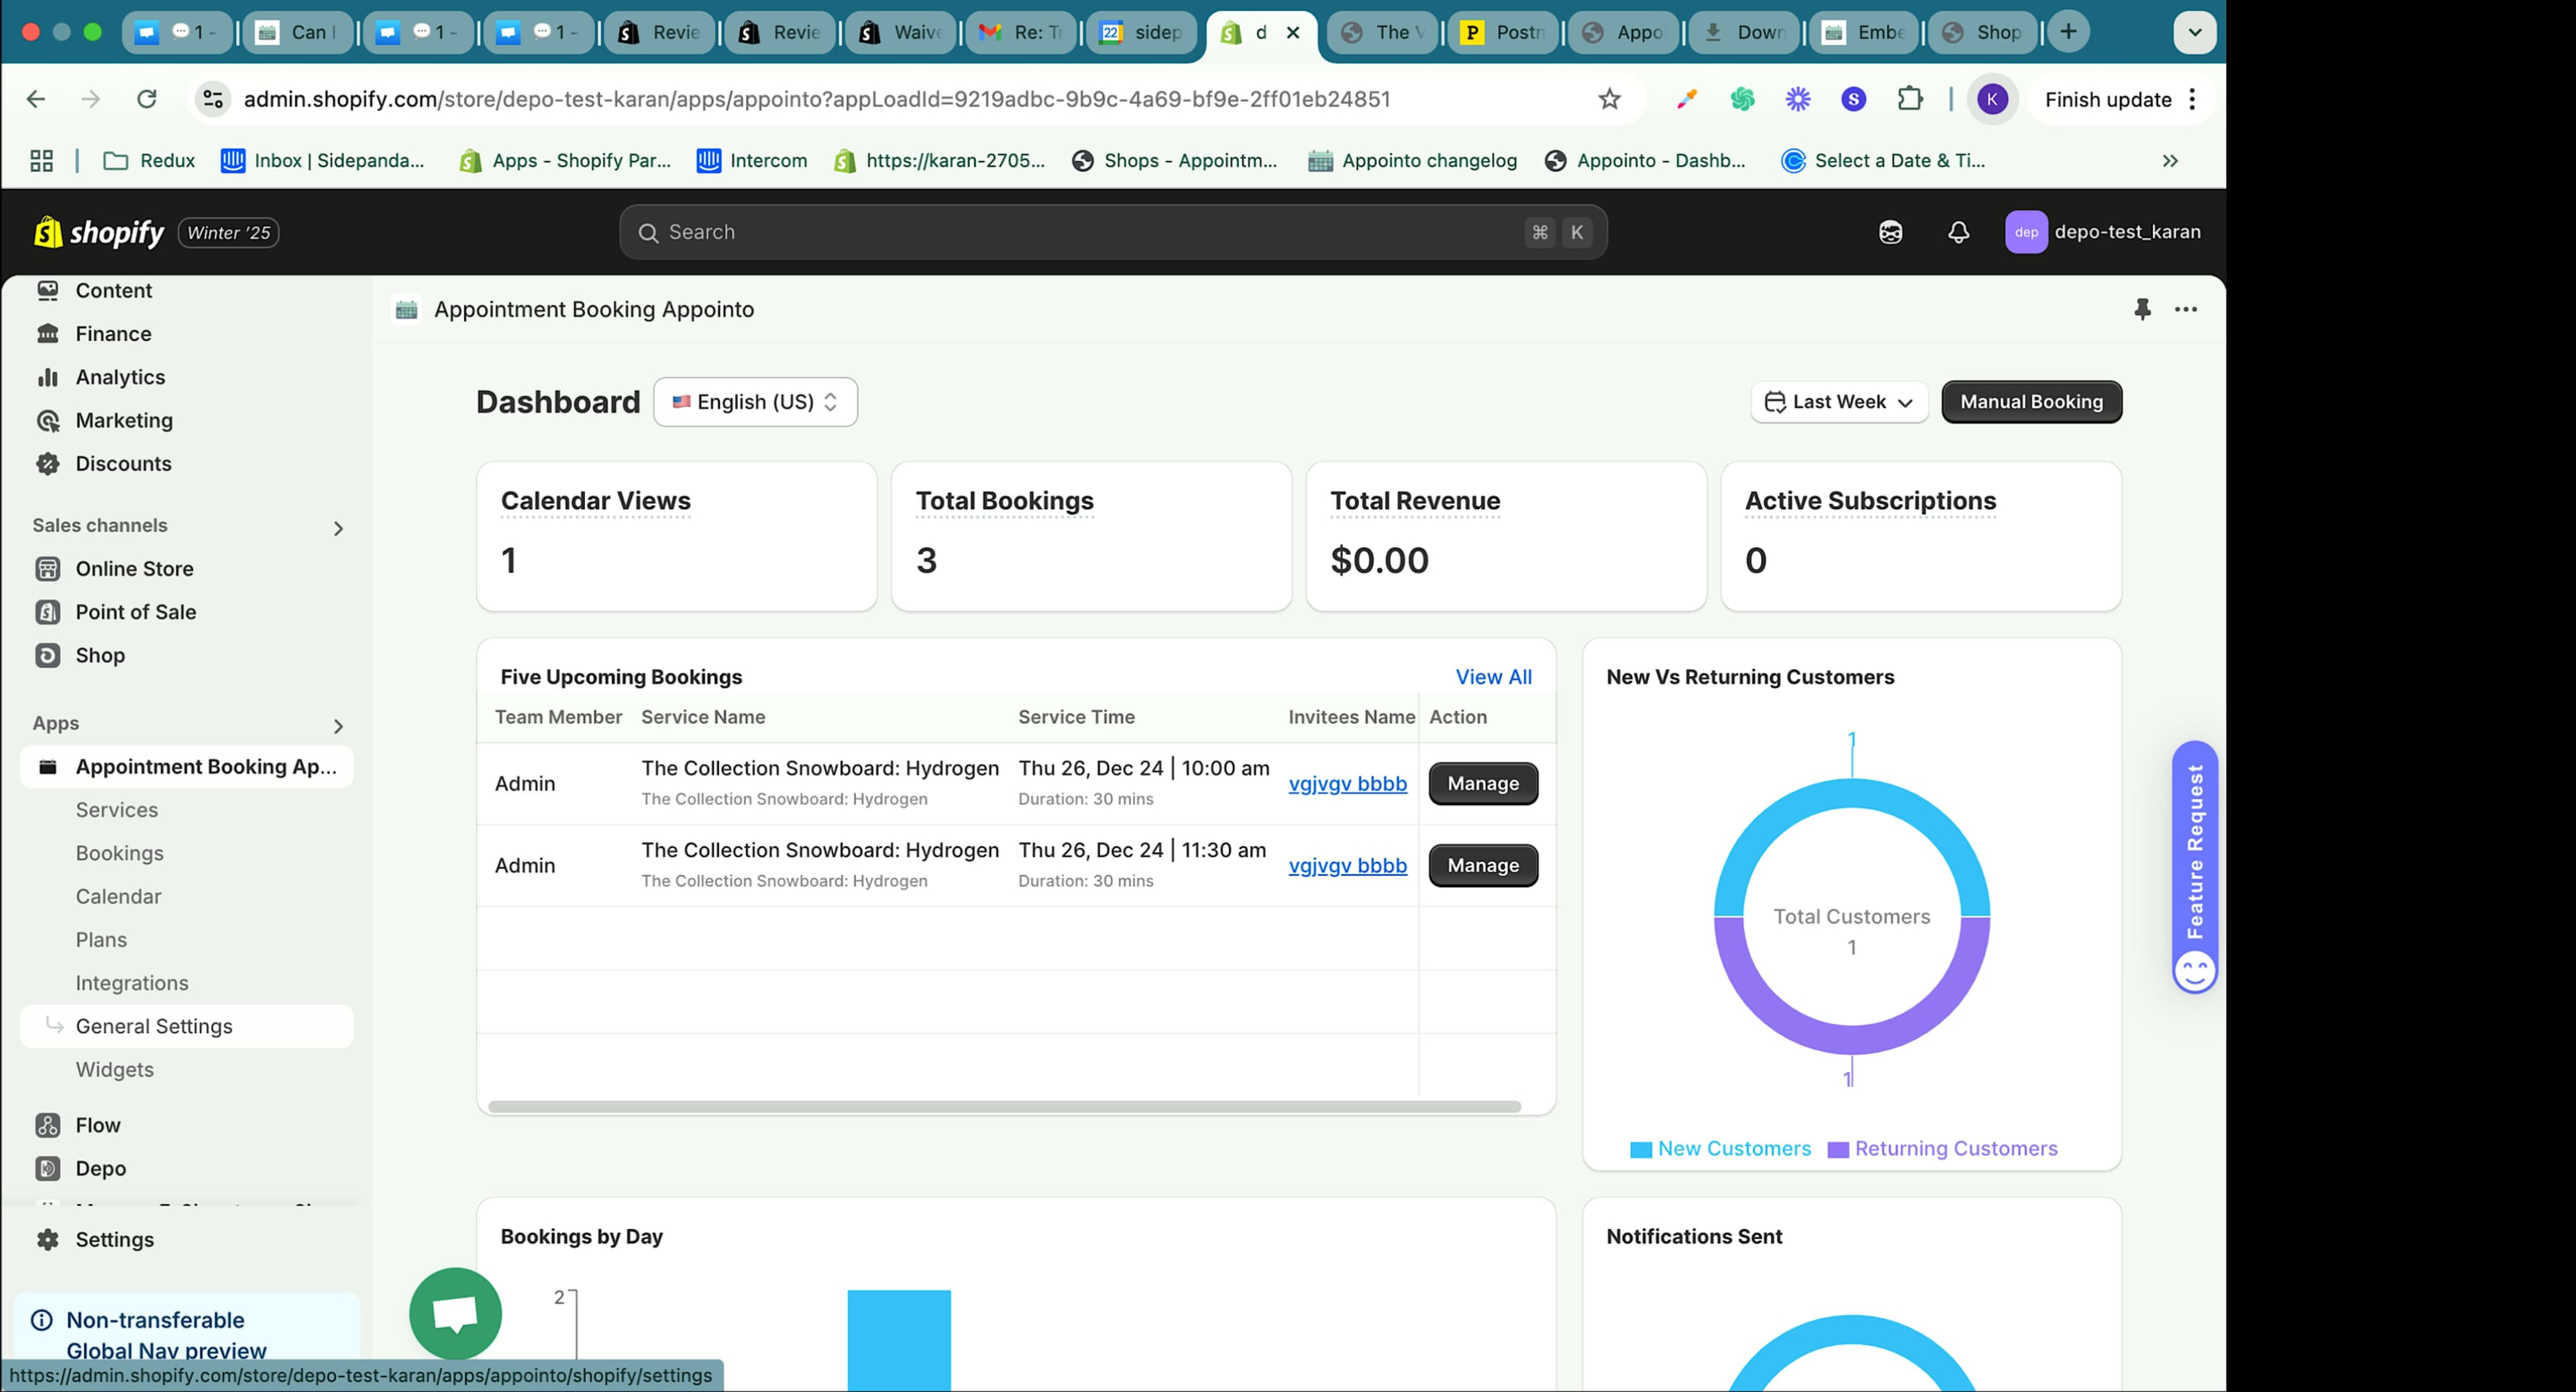Open the Chrome three-dot menu
2576x1392 pixels.
[2193, 99]
